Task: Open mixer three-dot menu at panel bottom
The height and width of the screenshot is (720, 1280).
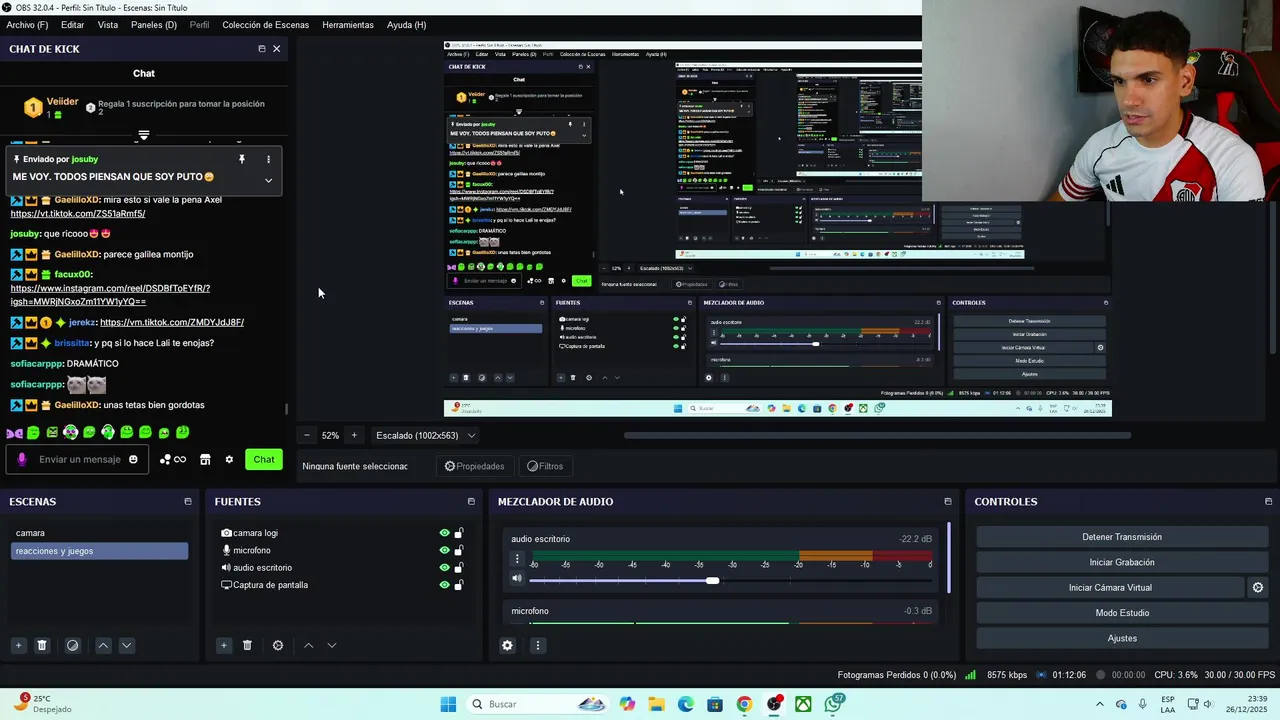Action: 537,646
